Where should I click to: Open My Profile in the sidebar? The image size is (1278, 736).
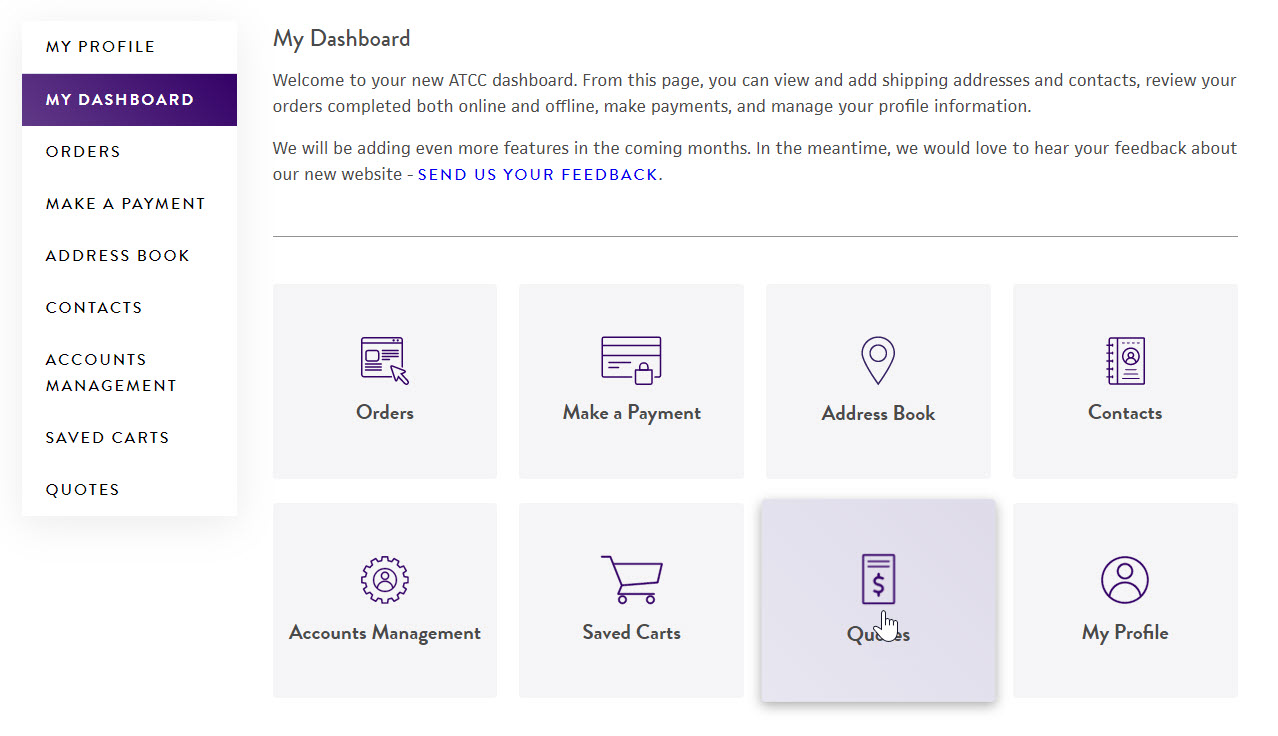100,47
